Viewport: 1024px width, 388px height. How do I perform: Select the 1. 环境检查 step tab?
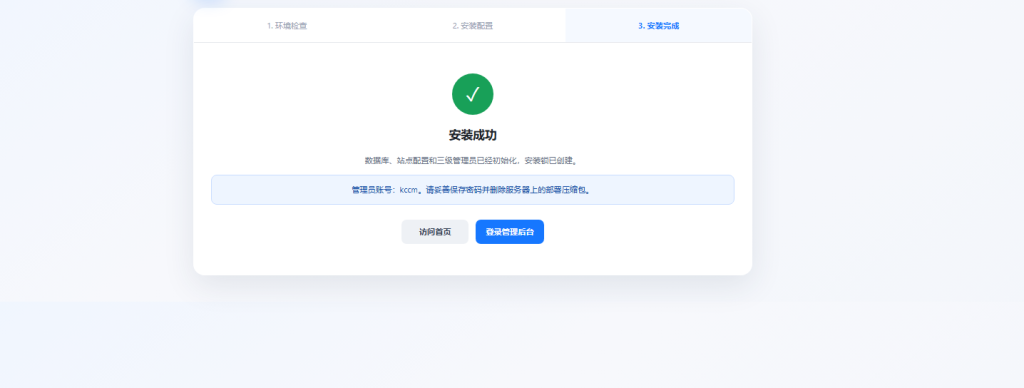(287, 26)
